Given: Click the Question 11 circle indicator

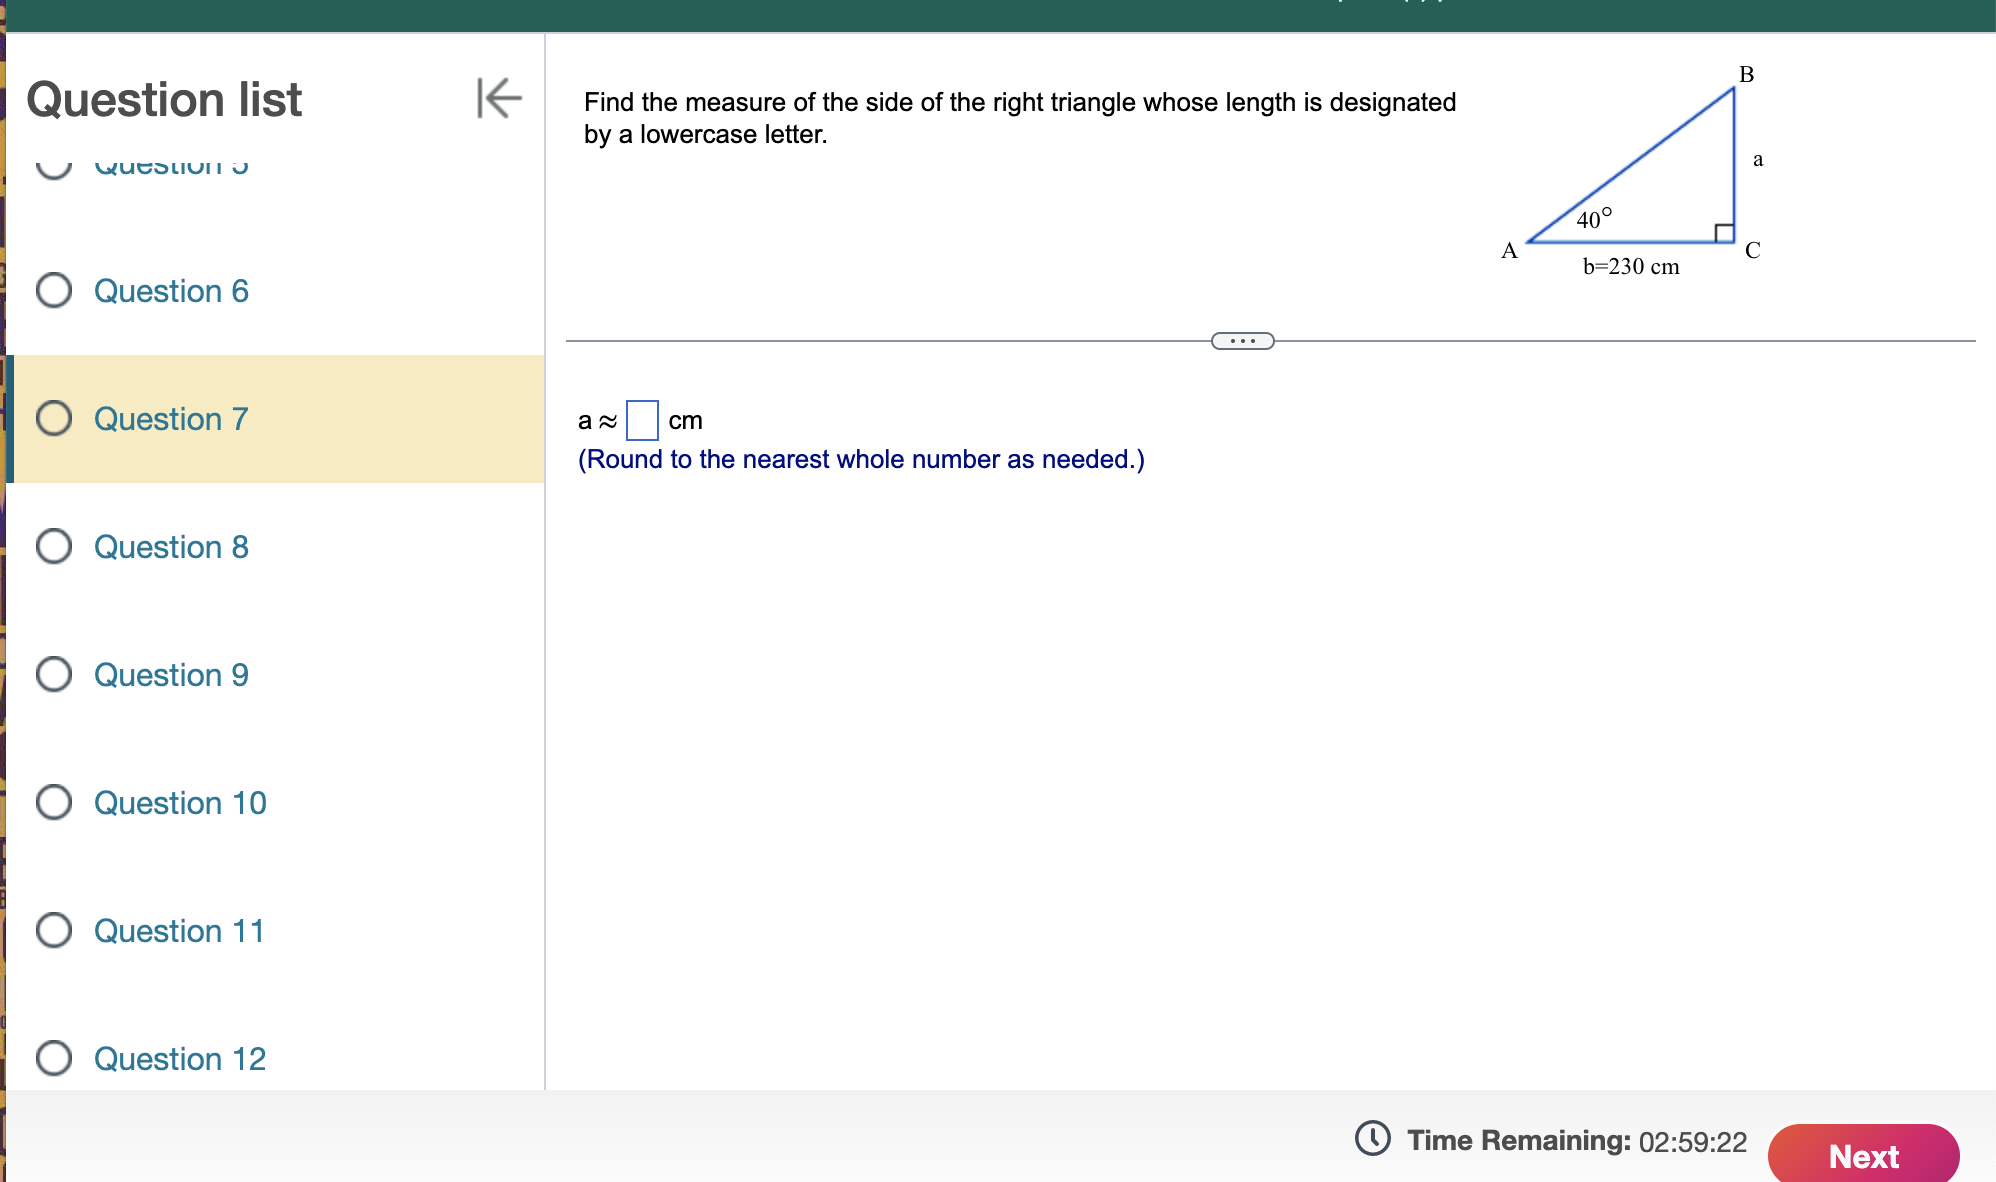Looking at the screenshot, I should coord(54,930).
